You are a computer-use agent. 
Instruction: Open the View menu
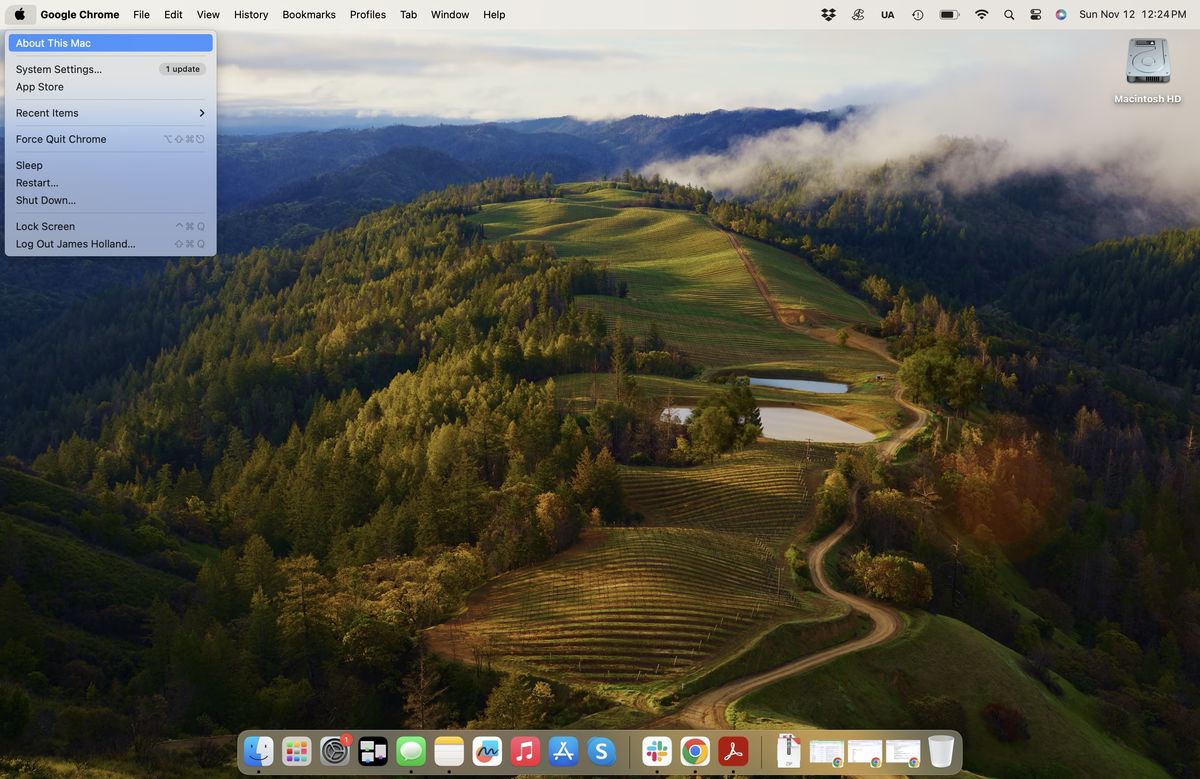pos(208,15)
